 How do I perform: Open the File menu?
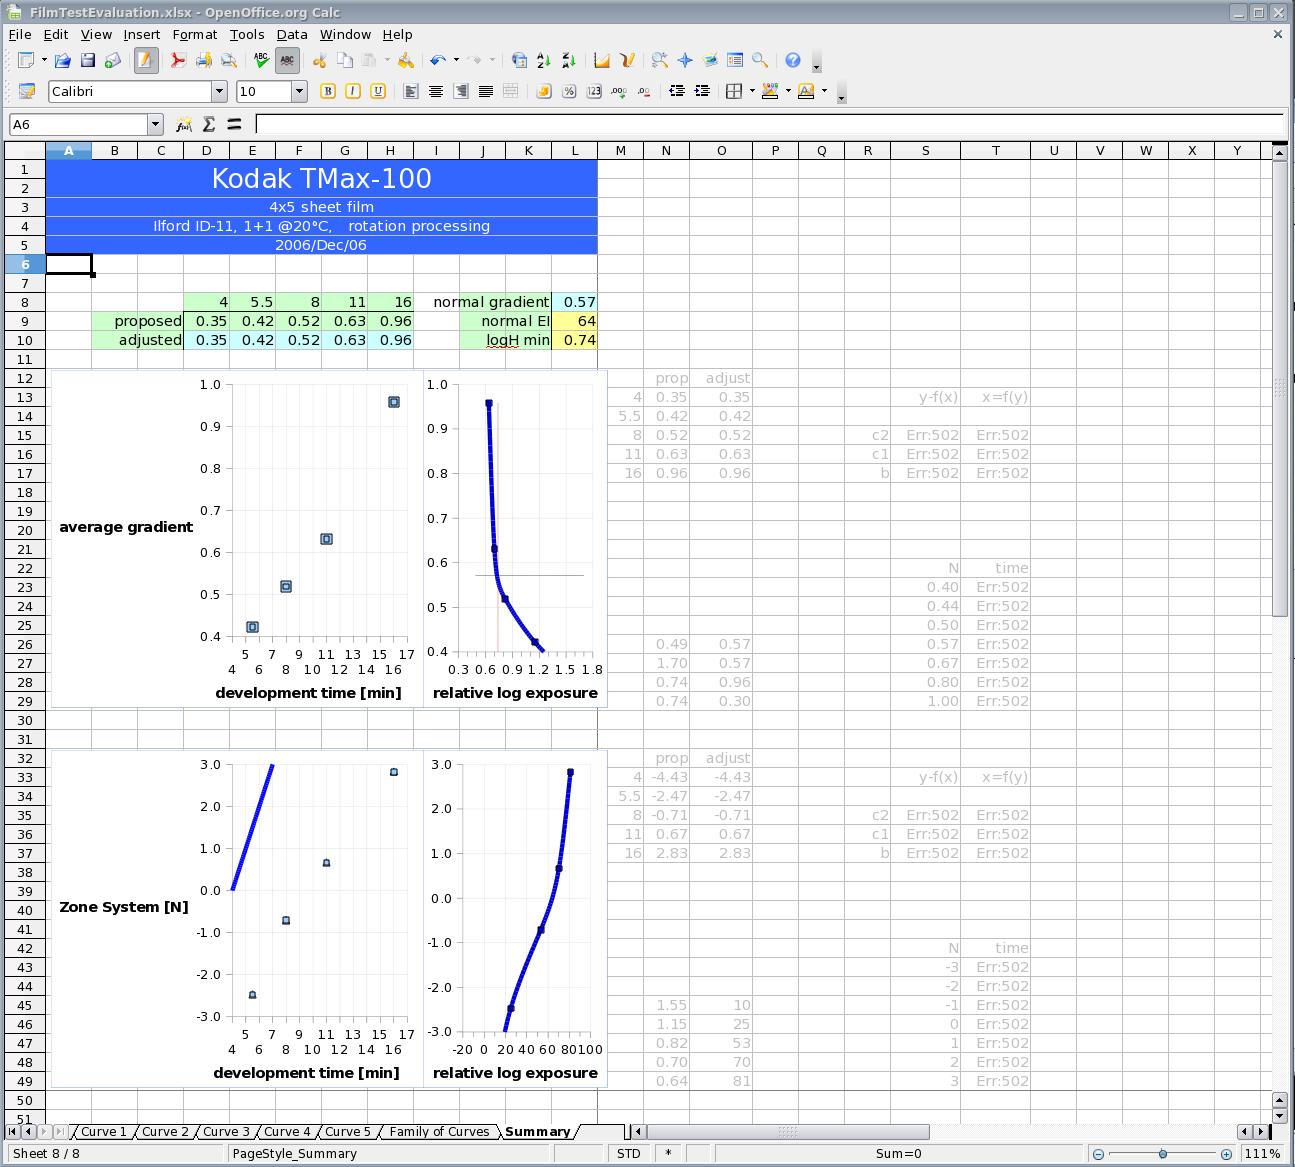20,34
